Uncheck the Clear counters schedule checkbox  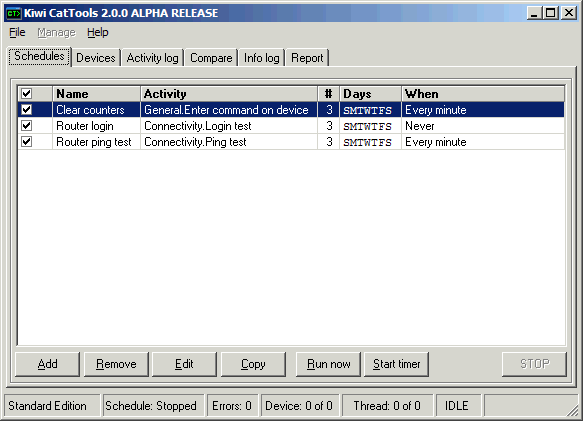26,110
